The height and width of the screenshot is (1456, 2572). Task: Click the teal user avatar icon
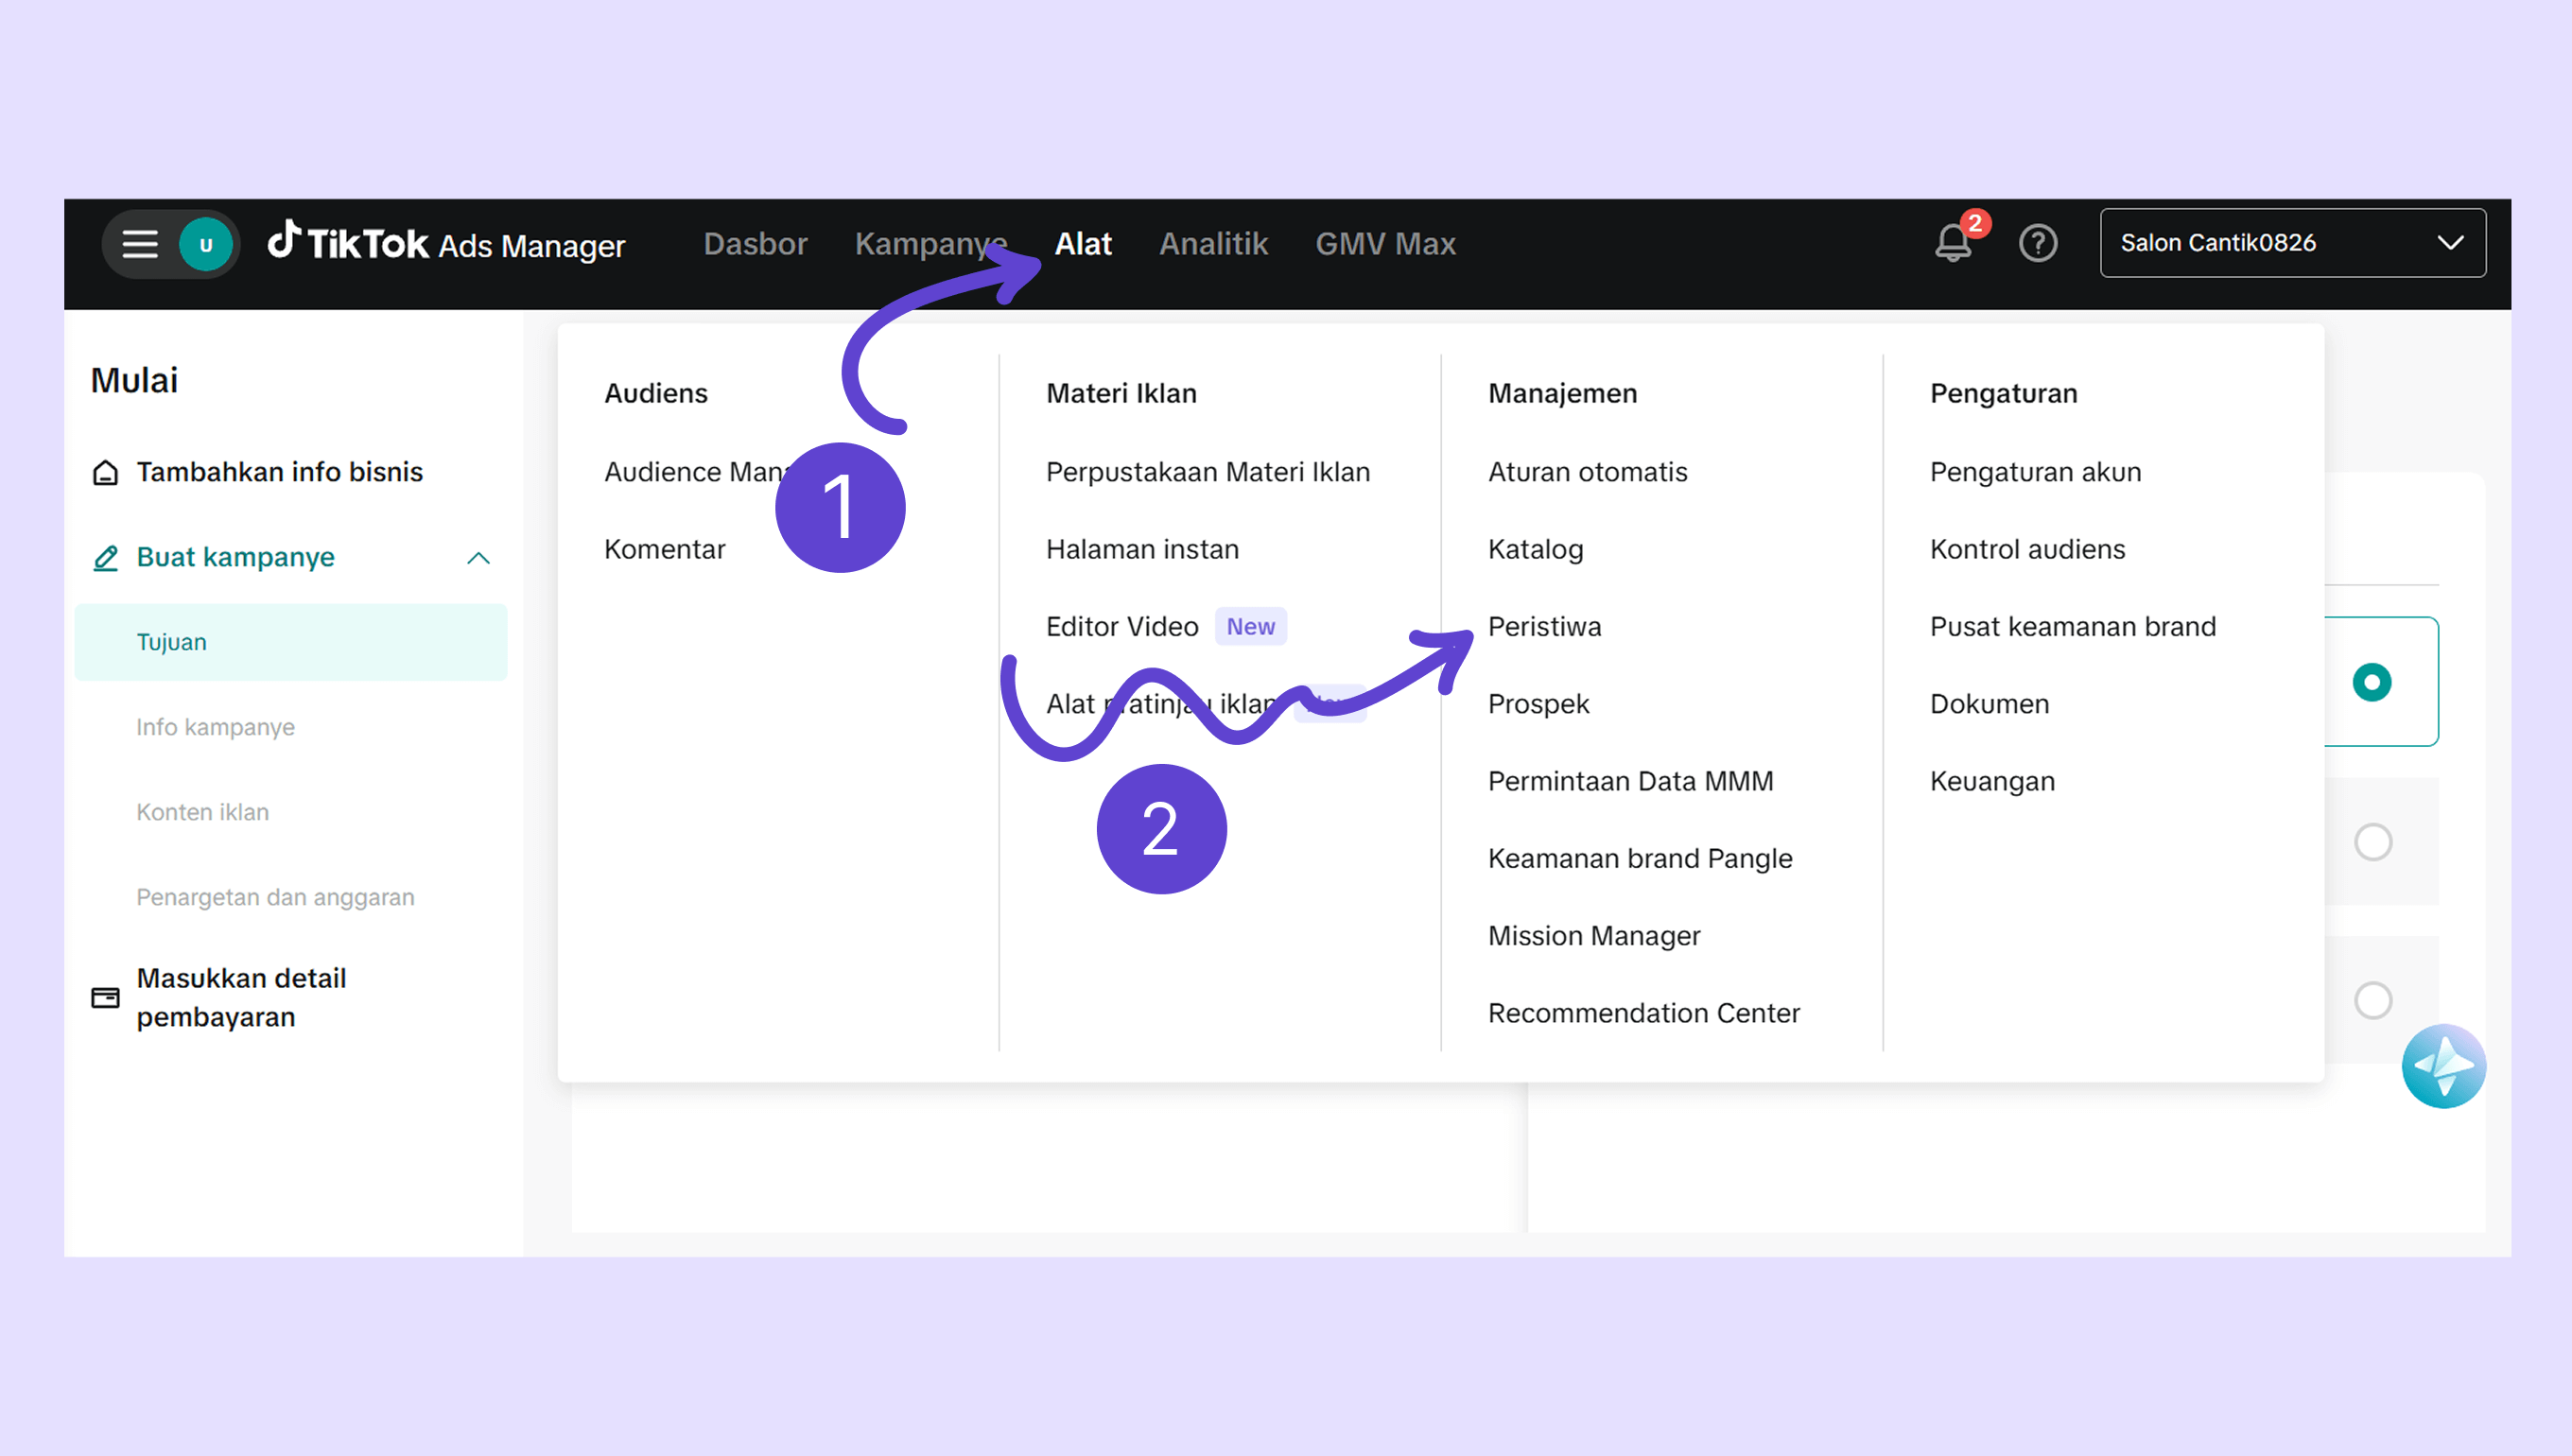click(206, 244)
